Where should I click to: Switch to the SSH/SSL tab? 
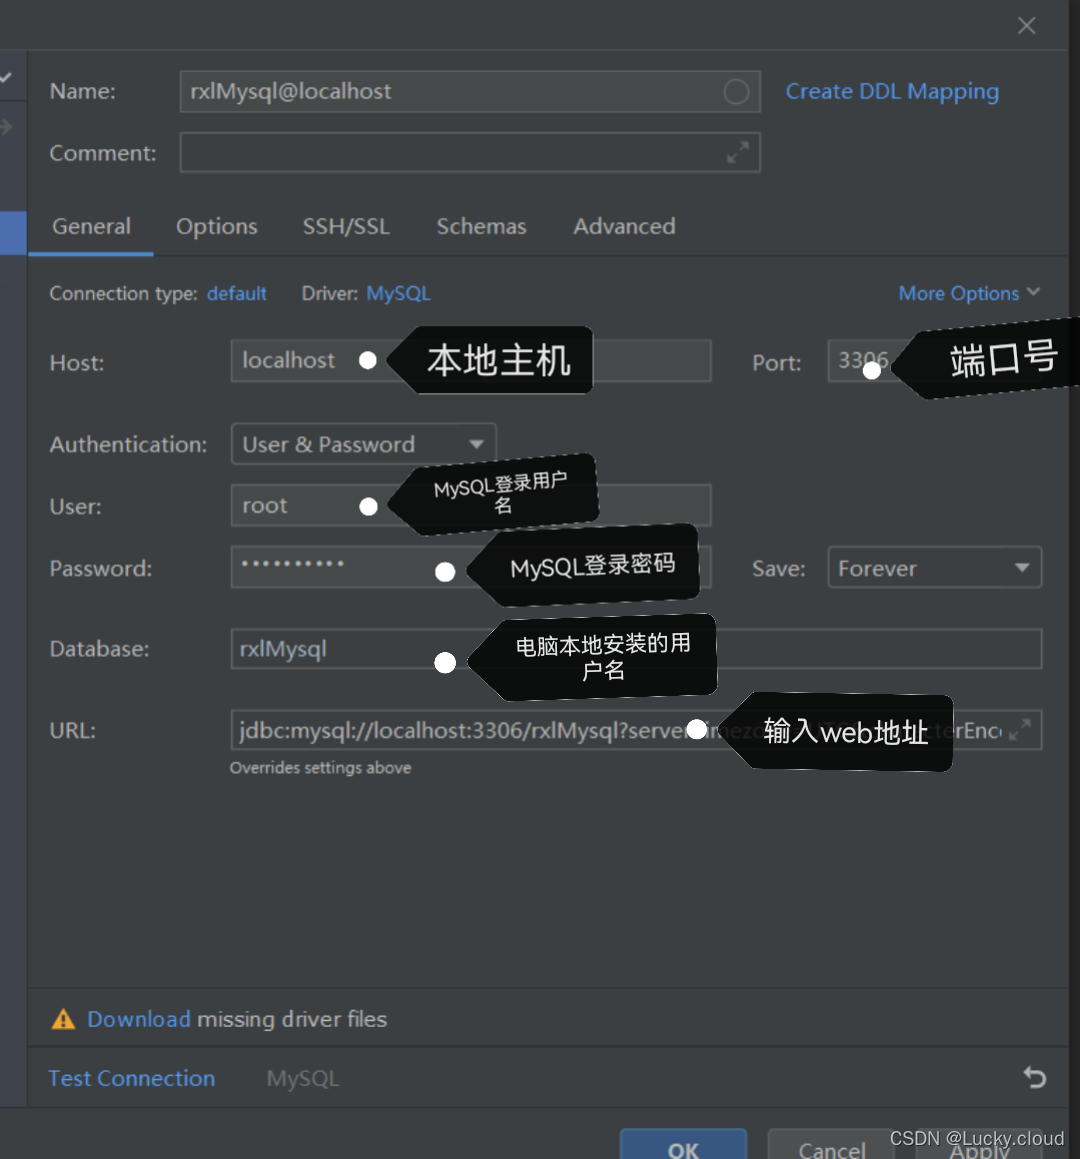pos(346,226)
